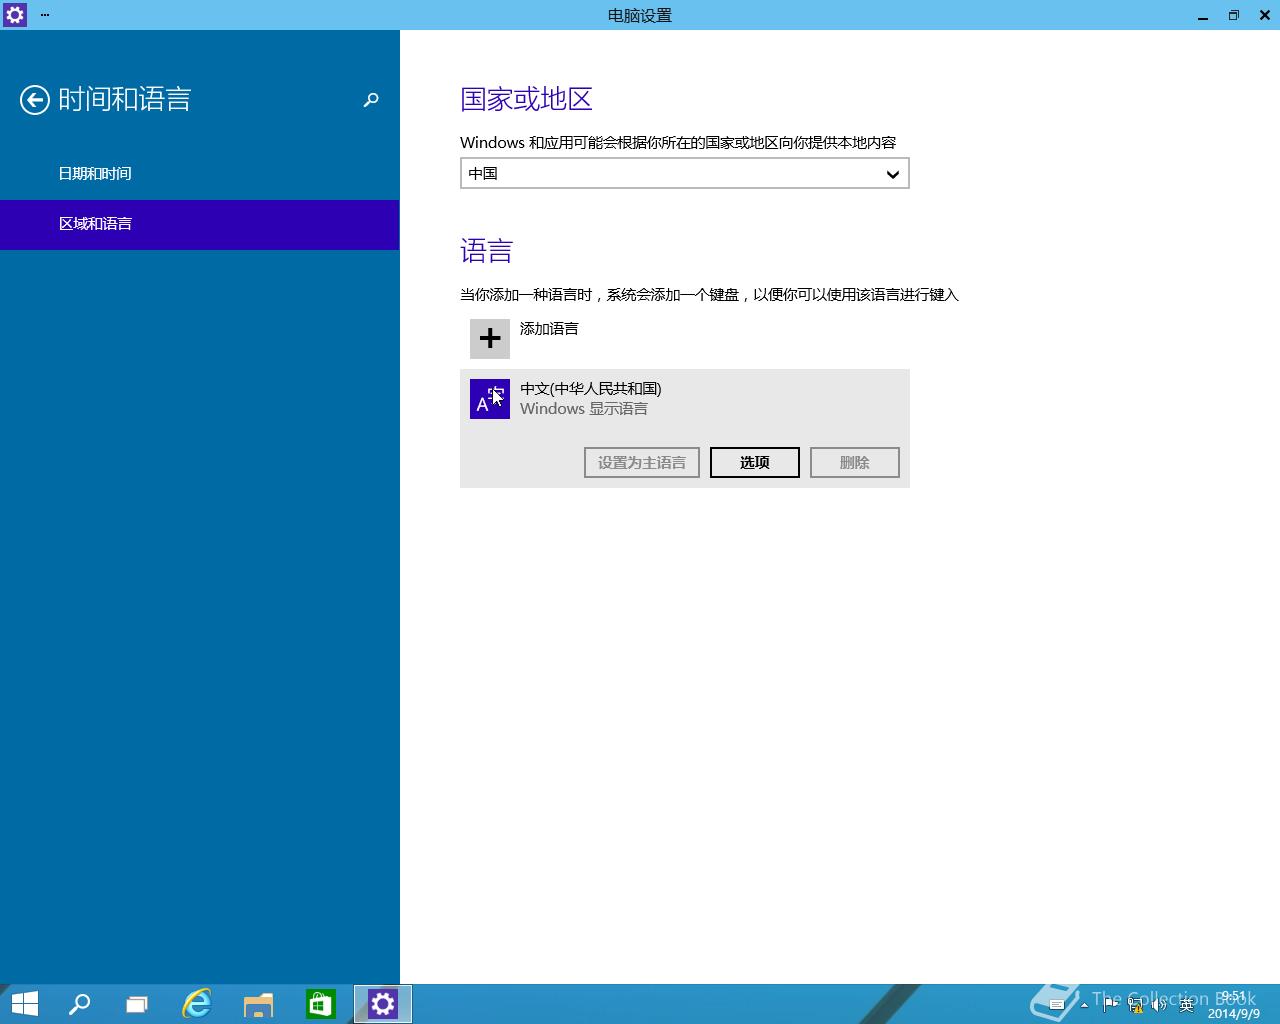Image resolution: width=1280 pixels, height=1024 pixels.
Task: Click the 设置为主语言 button
Action: [642, 463]
